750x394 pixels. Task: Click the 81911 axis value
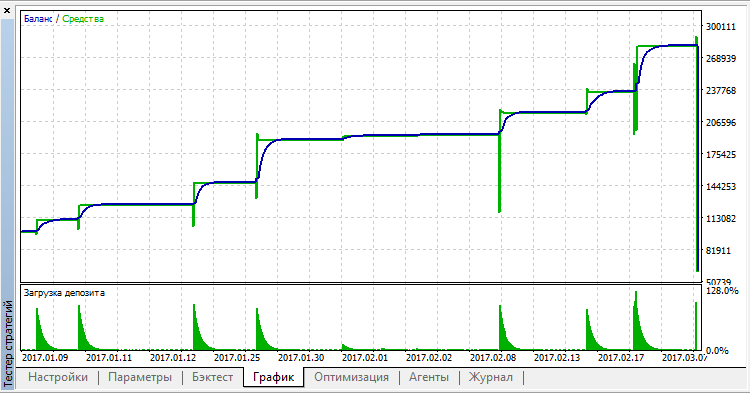point(718,251)
